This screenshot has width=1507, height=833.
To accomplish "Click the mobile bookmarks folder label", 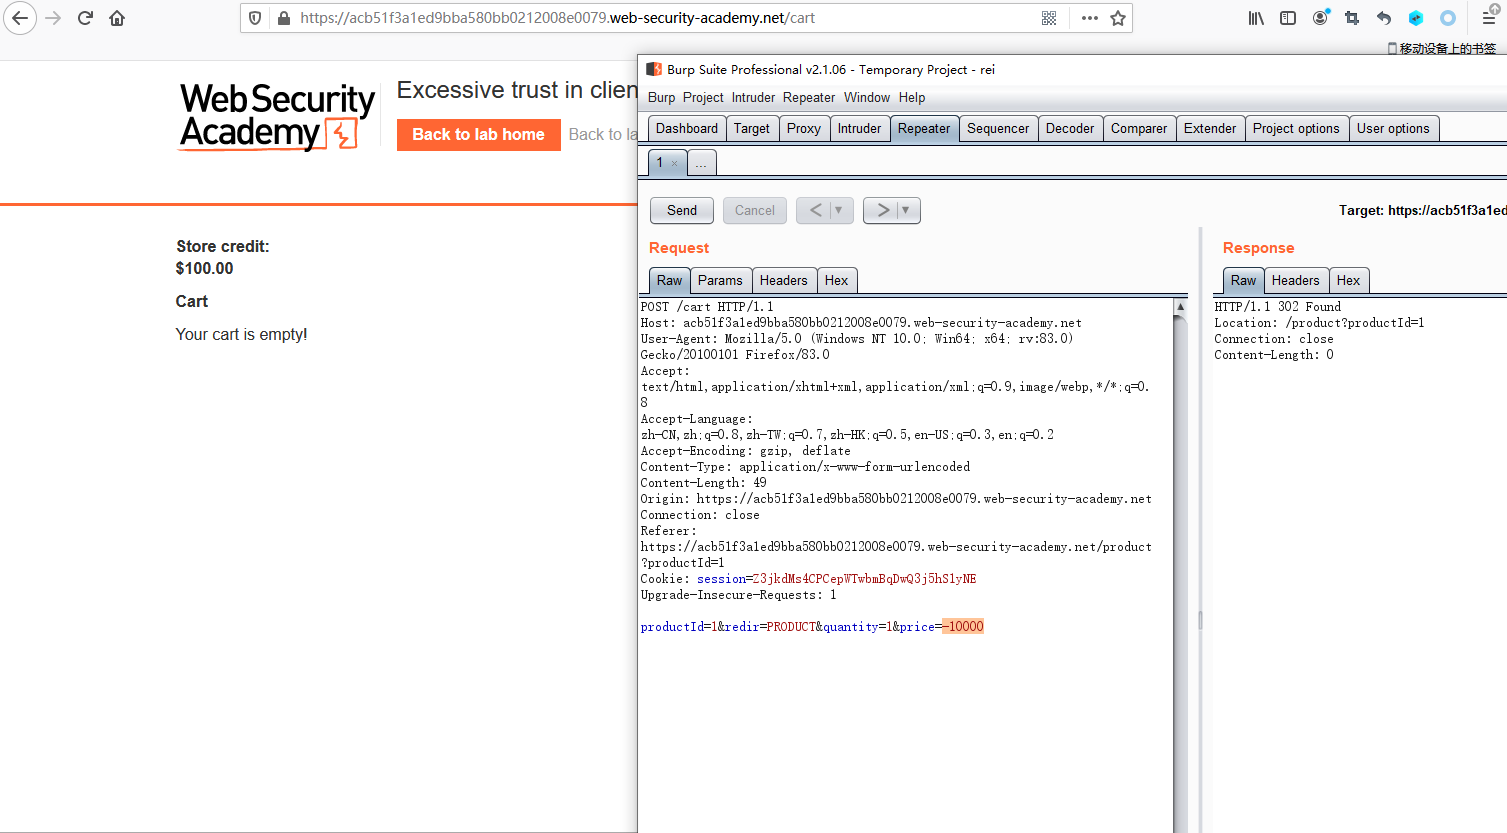I will [x=1442, y=48].
